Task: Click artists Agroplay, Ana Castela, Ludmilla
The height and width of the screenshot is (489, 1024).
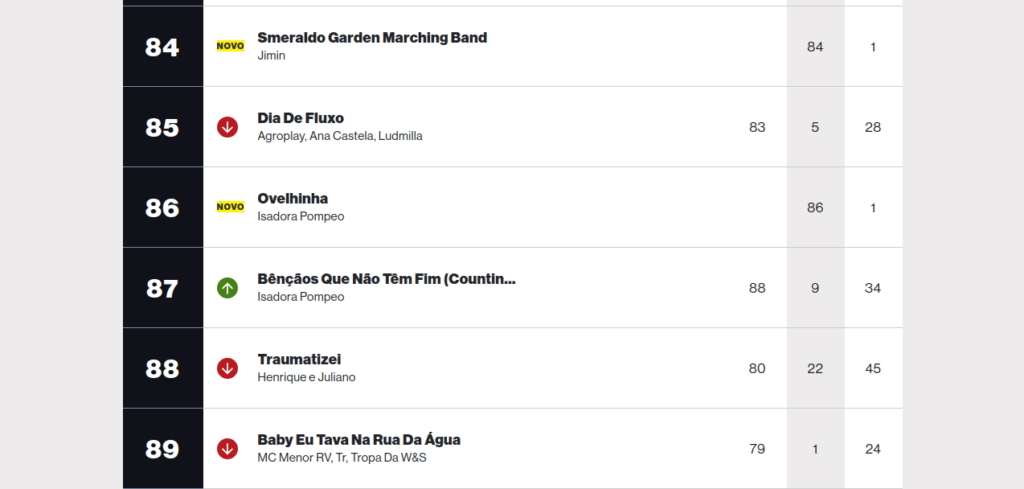Action: [x=340, y=136]
